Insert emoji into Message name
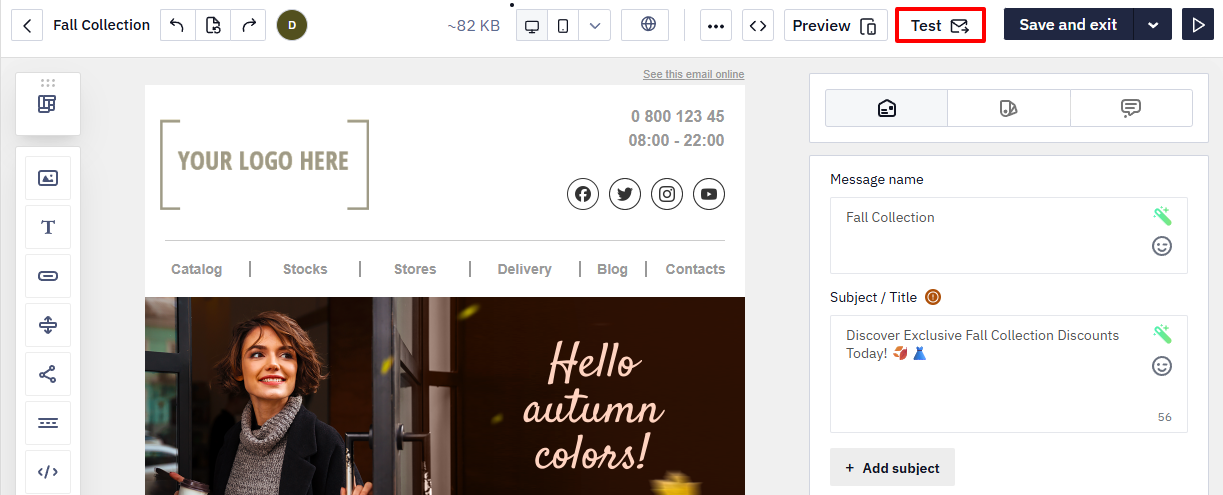This screenshot has height=495, width=1223. (1162, 246)
